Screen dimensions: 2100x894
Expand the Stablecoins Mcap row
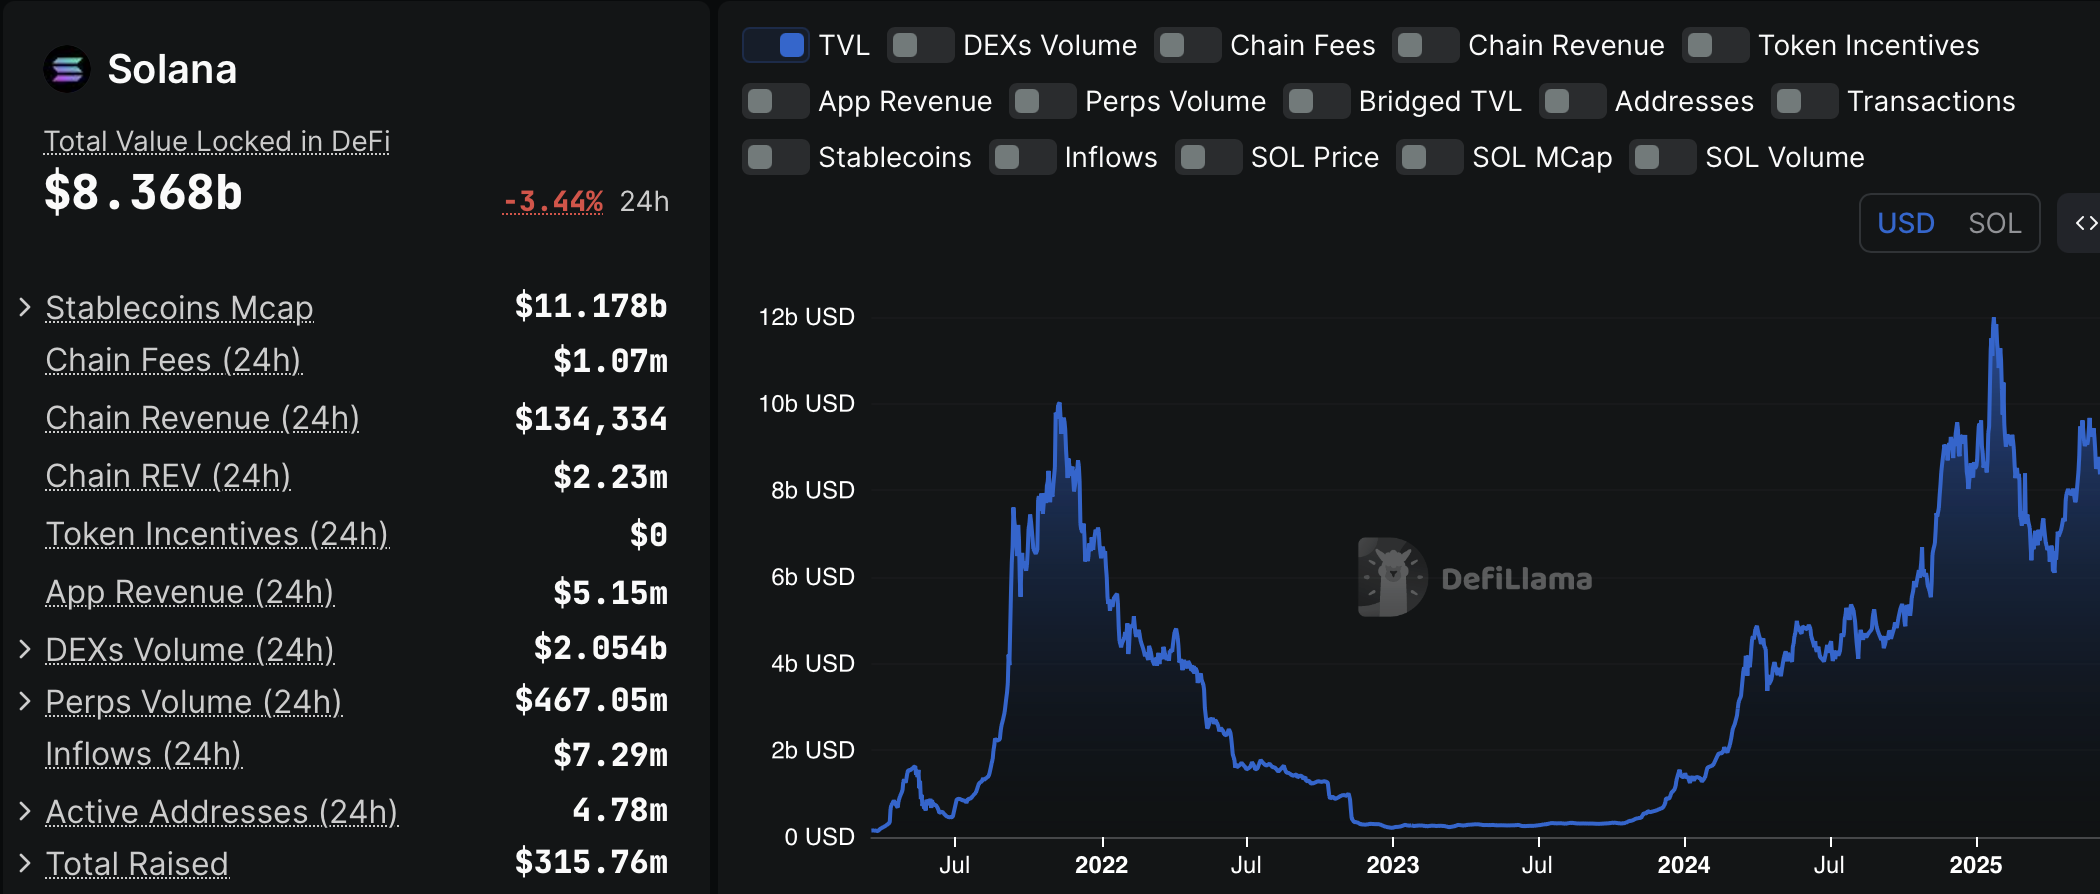(x=23, y=308)
